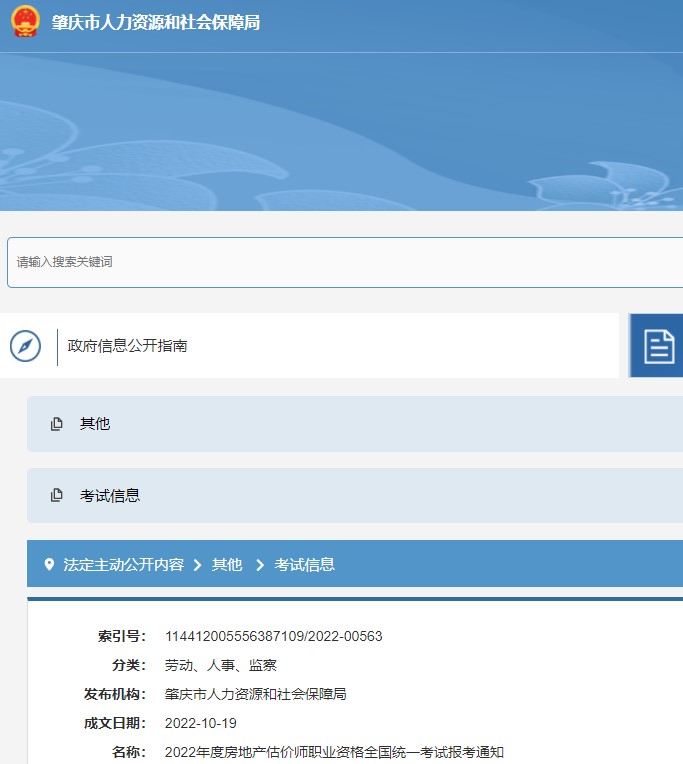Click the copy icon in the 考试信息 row
The image size is (683, 764).
click(x=57, y=496)
